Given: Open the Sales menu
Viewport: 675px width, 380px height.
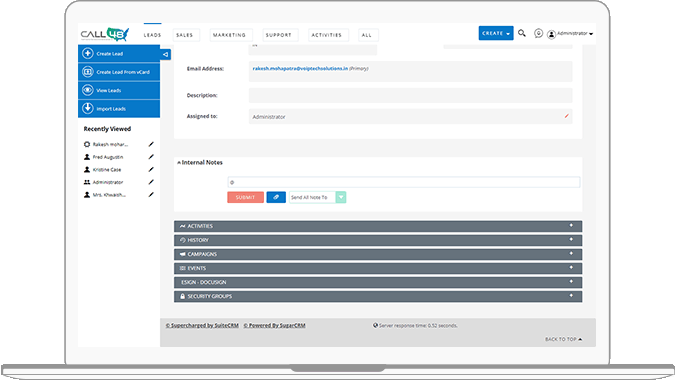Looking at the screenshot, I should [x=185, y=35].
